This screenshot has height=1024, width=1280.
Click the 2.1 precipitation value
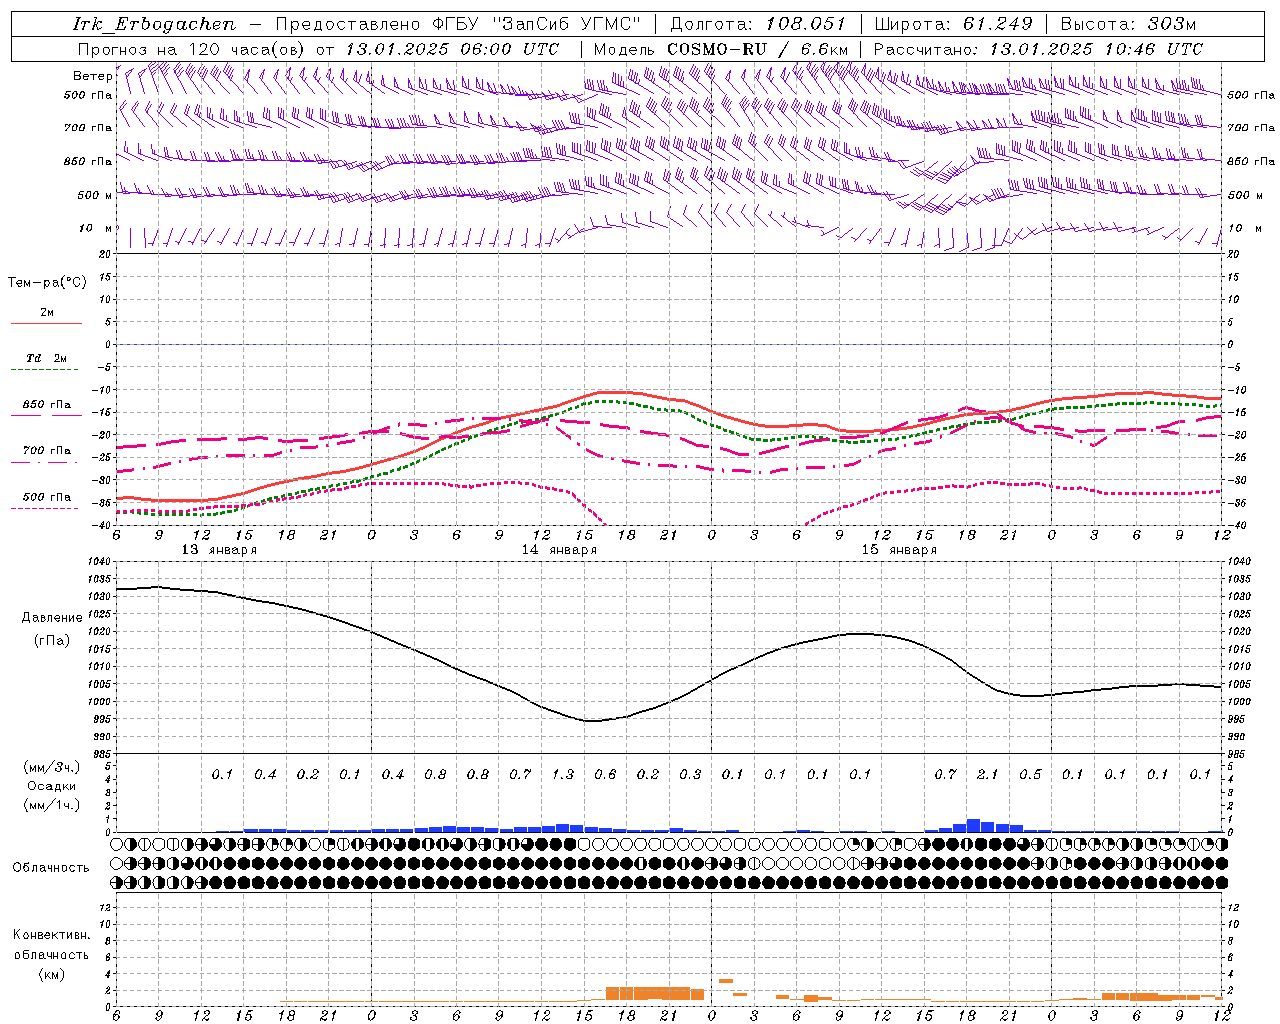tap(987, 774)
